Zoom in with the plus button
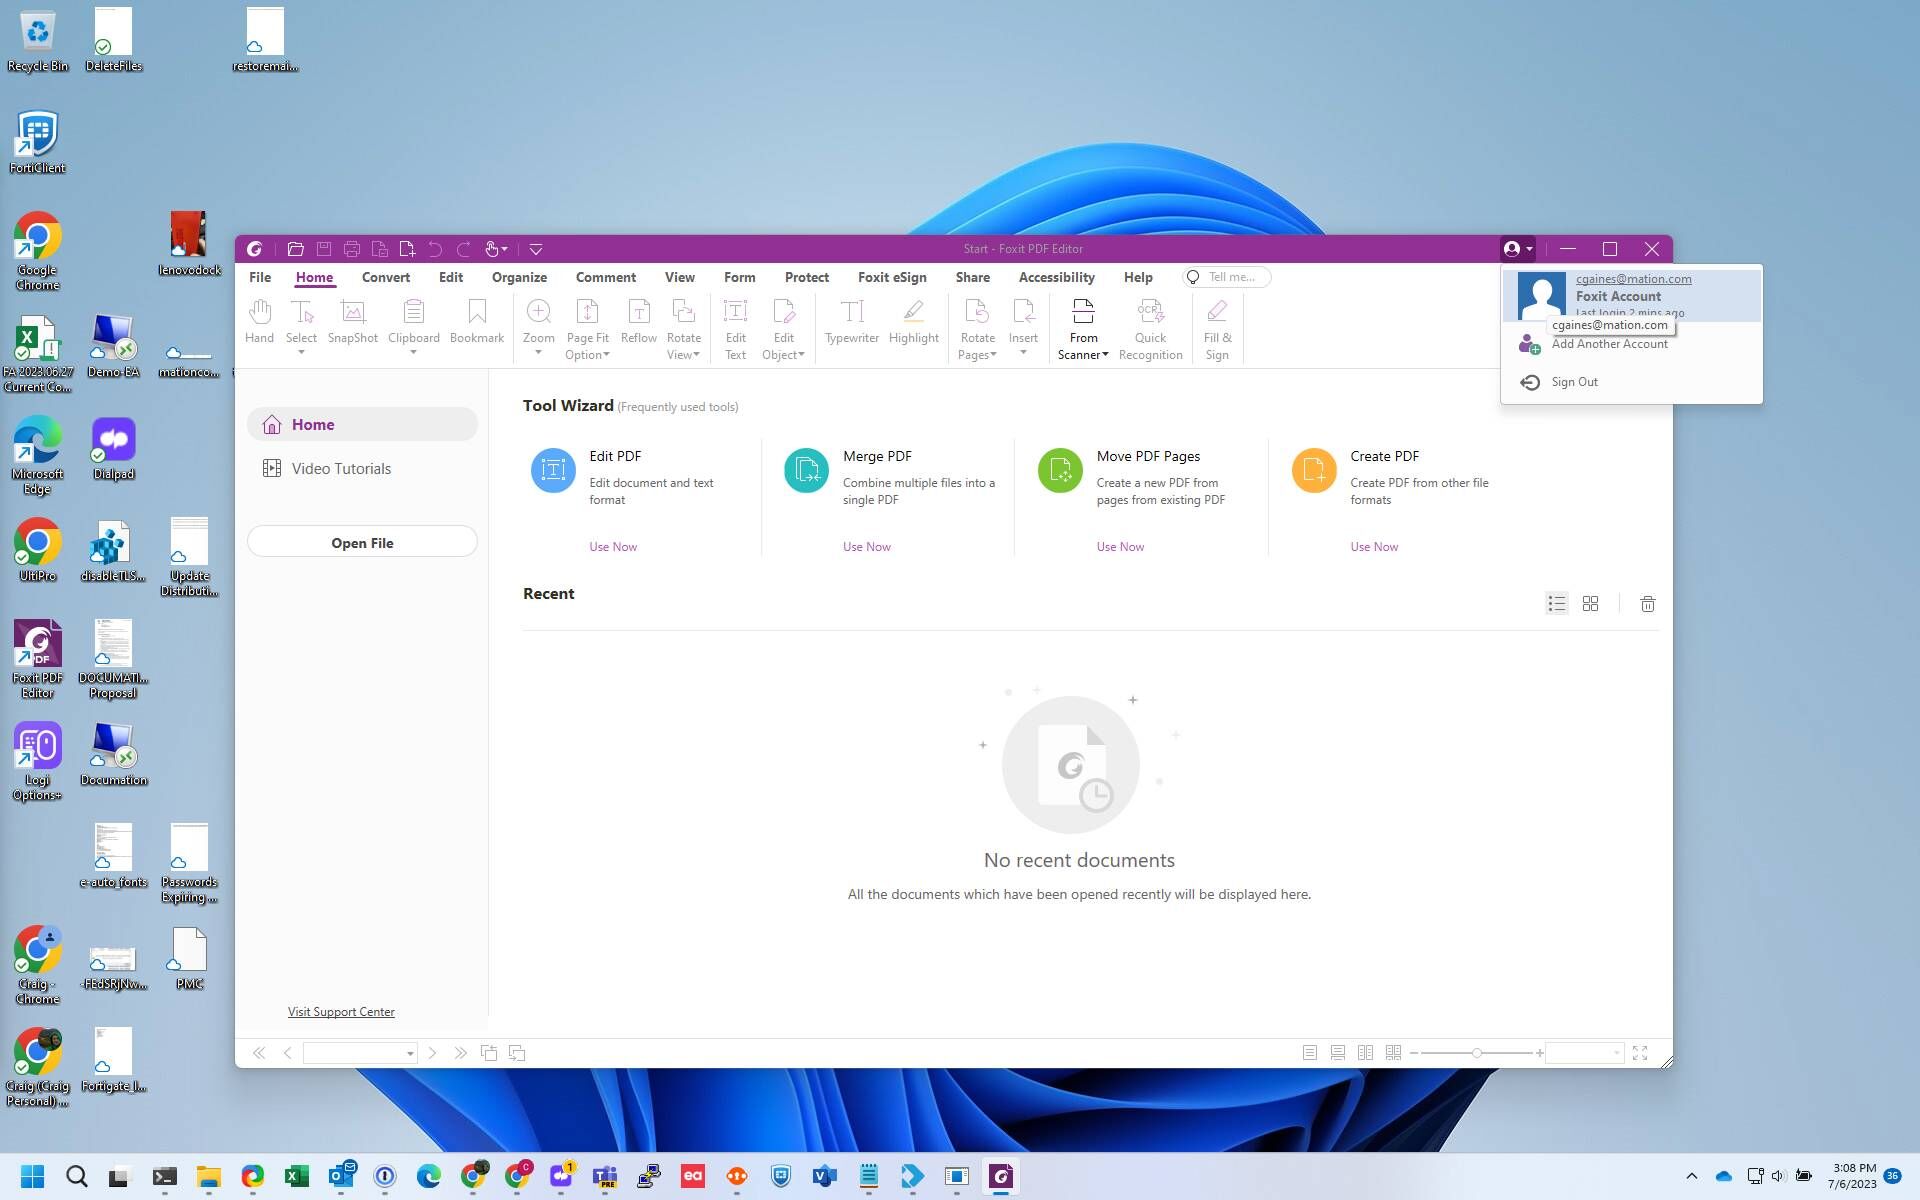This screenshot has width=1920, height=1200. click(1539, 1053)
